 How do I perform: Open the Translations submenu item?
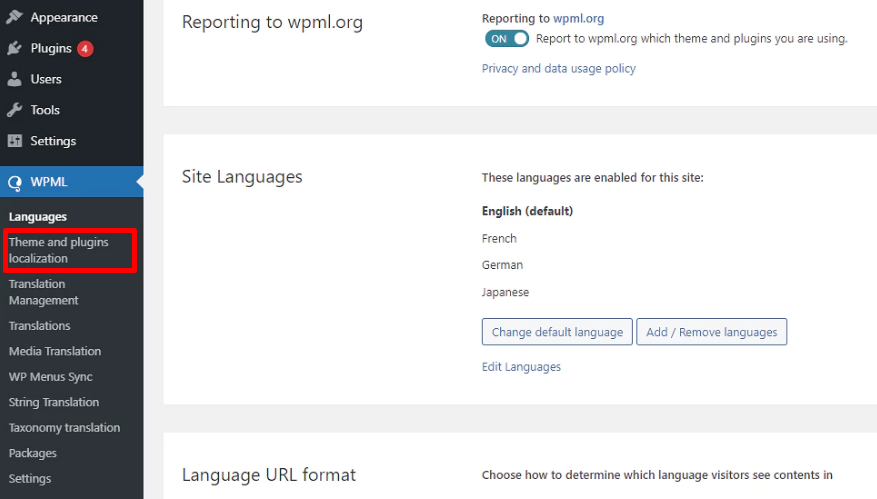[40, 326]
